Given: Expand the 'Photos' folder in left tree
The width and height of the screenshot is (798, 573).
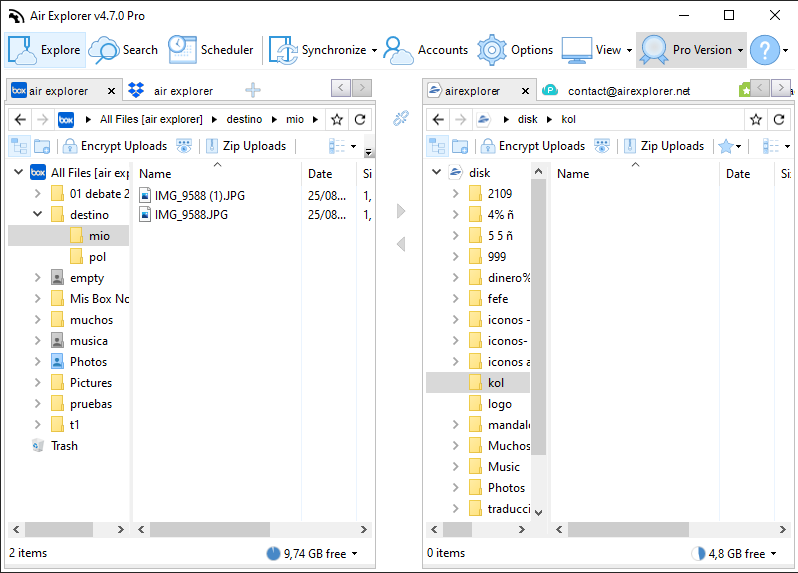Looking at the screenshot, I should click(x=38, y=362).
